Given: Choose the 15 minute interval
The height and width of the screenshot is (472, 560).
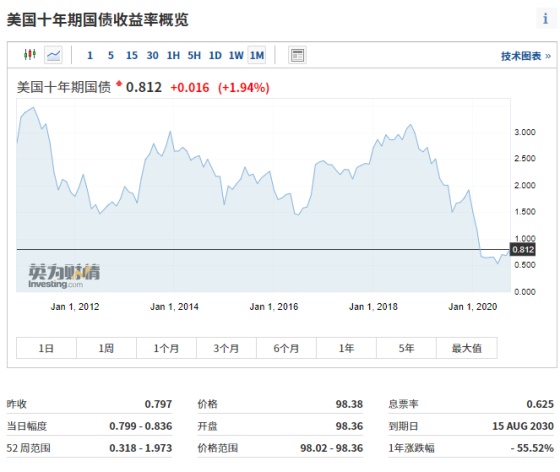Looking at the screenshot, I should pos(131,55).
